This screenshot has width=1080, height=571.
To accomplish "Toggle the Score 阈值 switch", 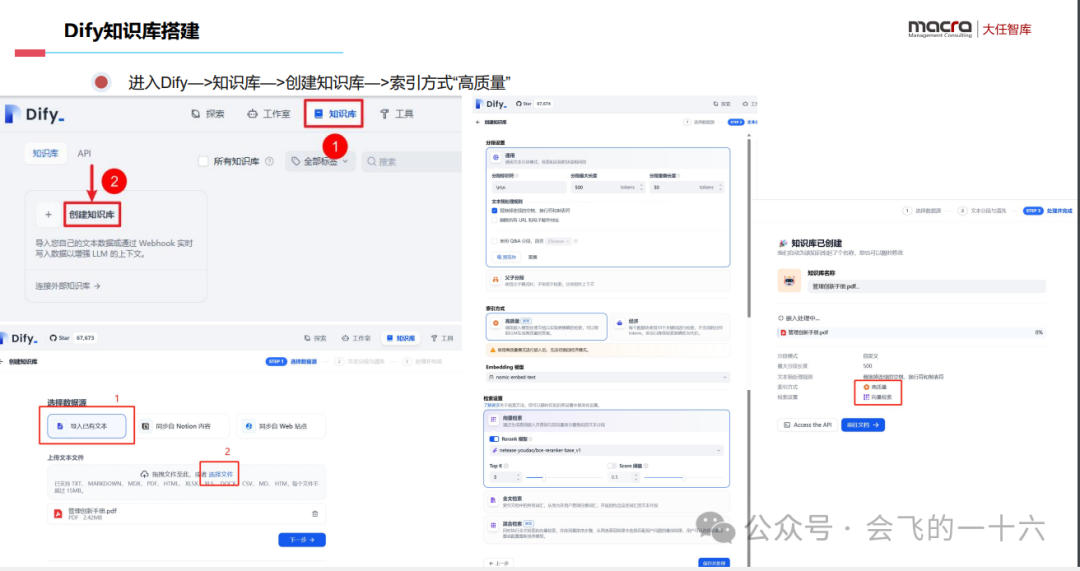I will pos(612,466).
